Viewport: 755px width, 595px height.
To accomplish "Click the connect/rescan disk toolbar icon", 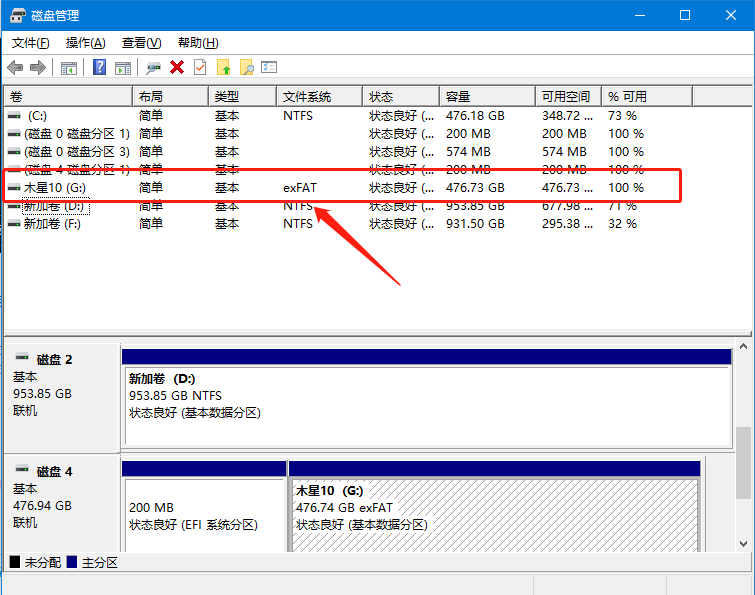I will point(153,67).
